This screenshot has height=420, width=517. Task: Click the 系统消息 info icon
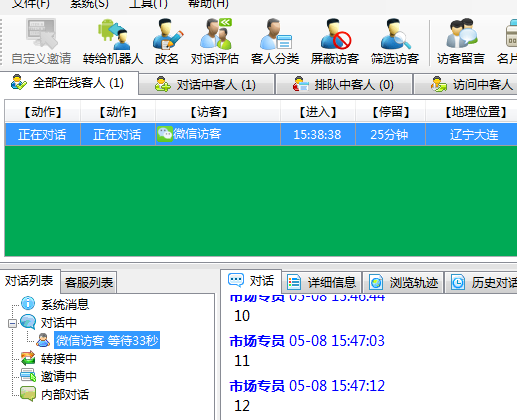click(28, 303)
